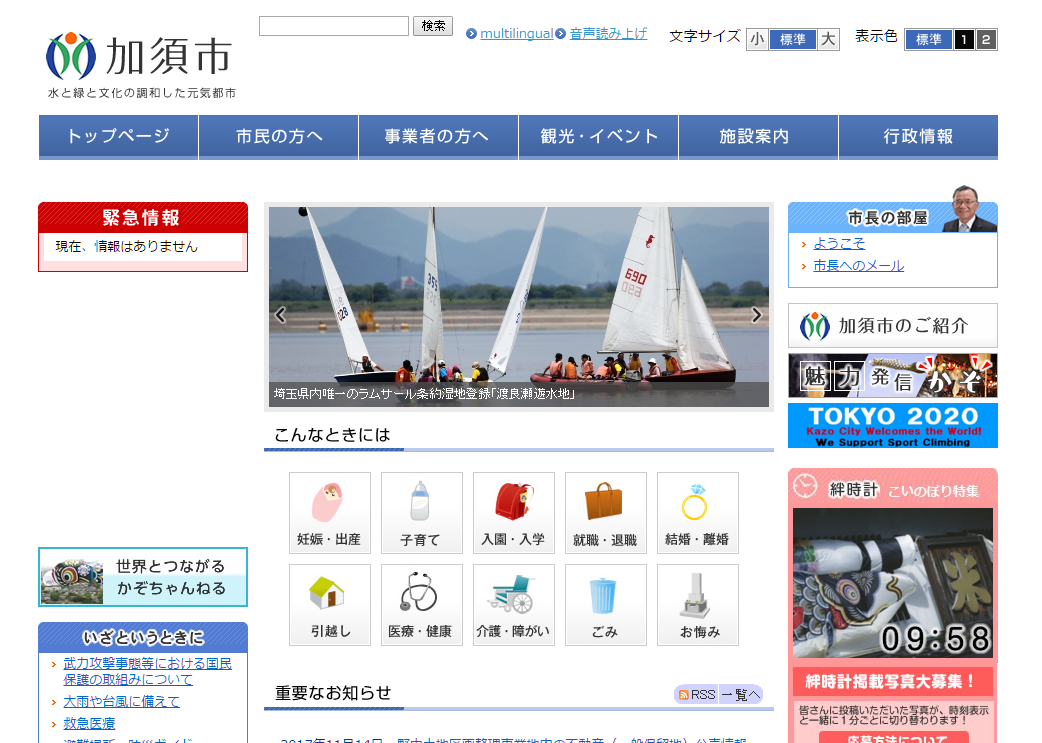The height and width of the screenshot is (743, 1042).
Task: Open the 子育て baby bottle icon
Action: coord(422,512)
